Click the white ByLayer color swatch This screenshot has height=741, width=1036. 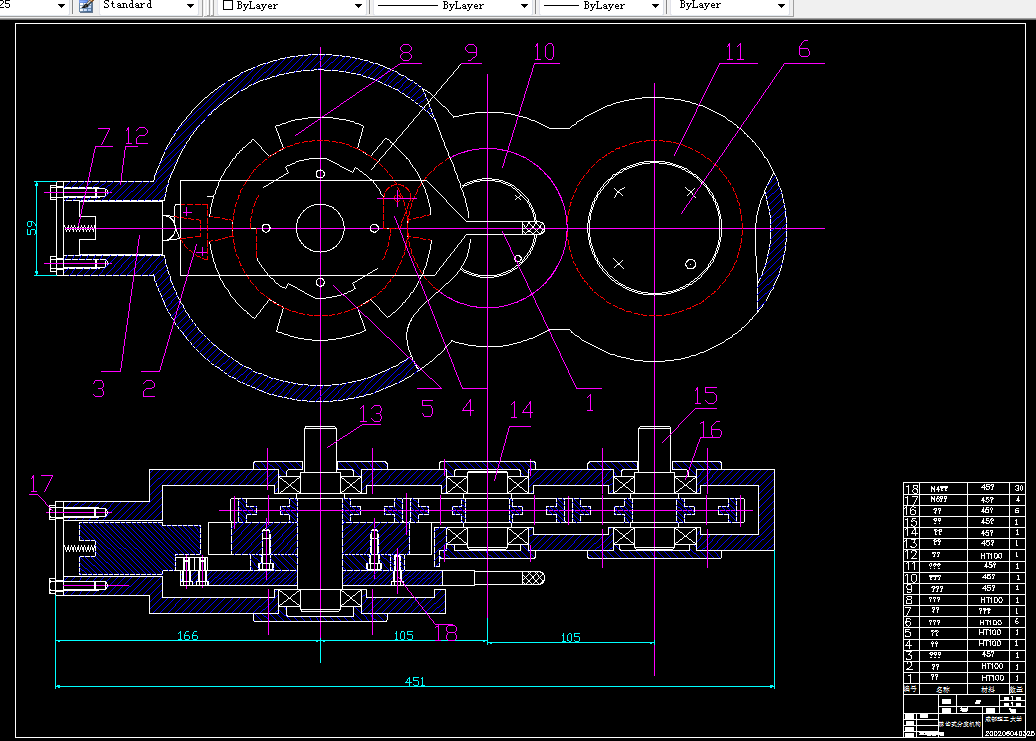228,6
